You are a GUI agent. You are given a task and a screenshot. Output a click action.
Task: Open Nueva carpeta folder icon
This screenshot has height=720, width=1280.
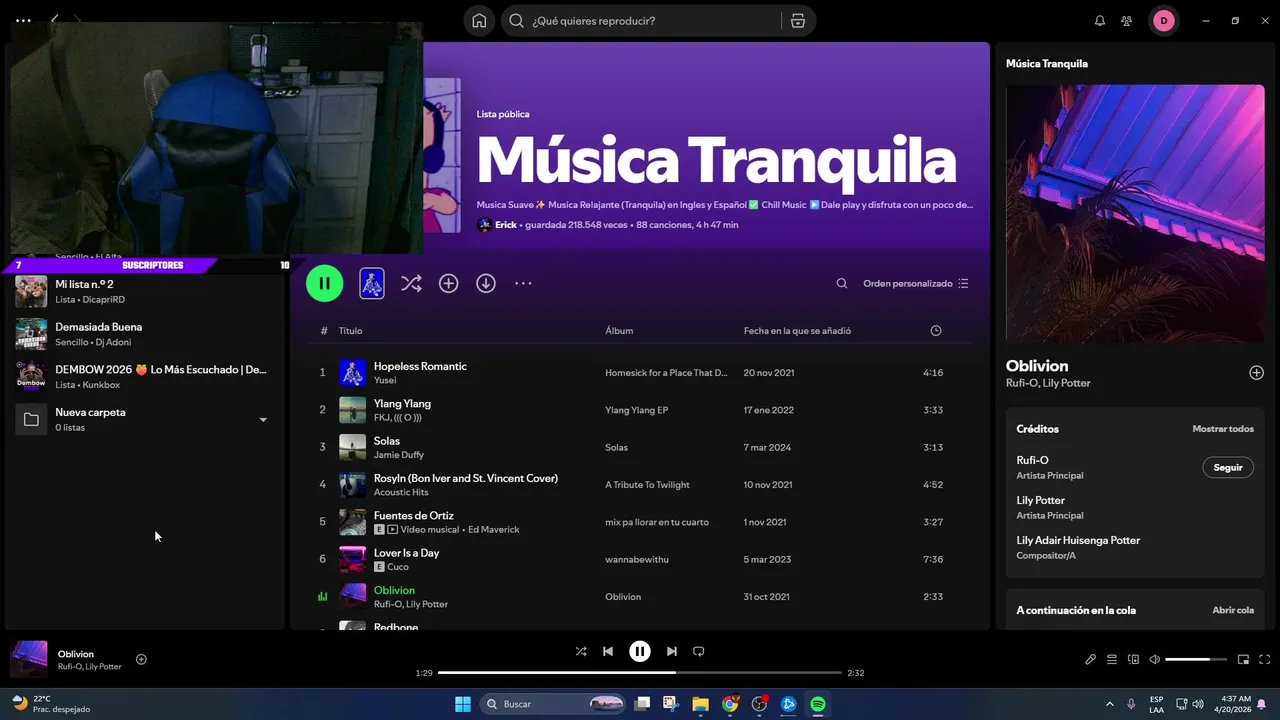tap(31, 419)
